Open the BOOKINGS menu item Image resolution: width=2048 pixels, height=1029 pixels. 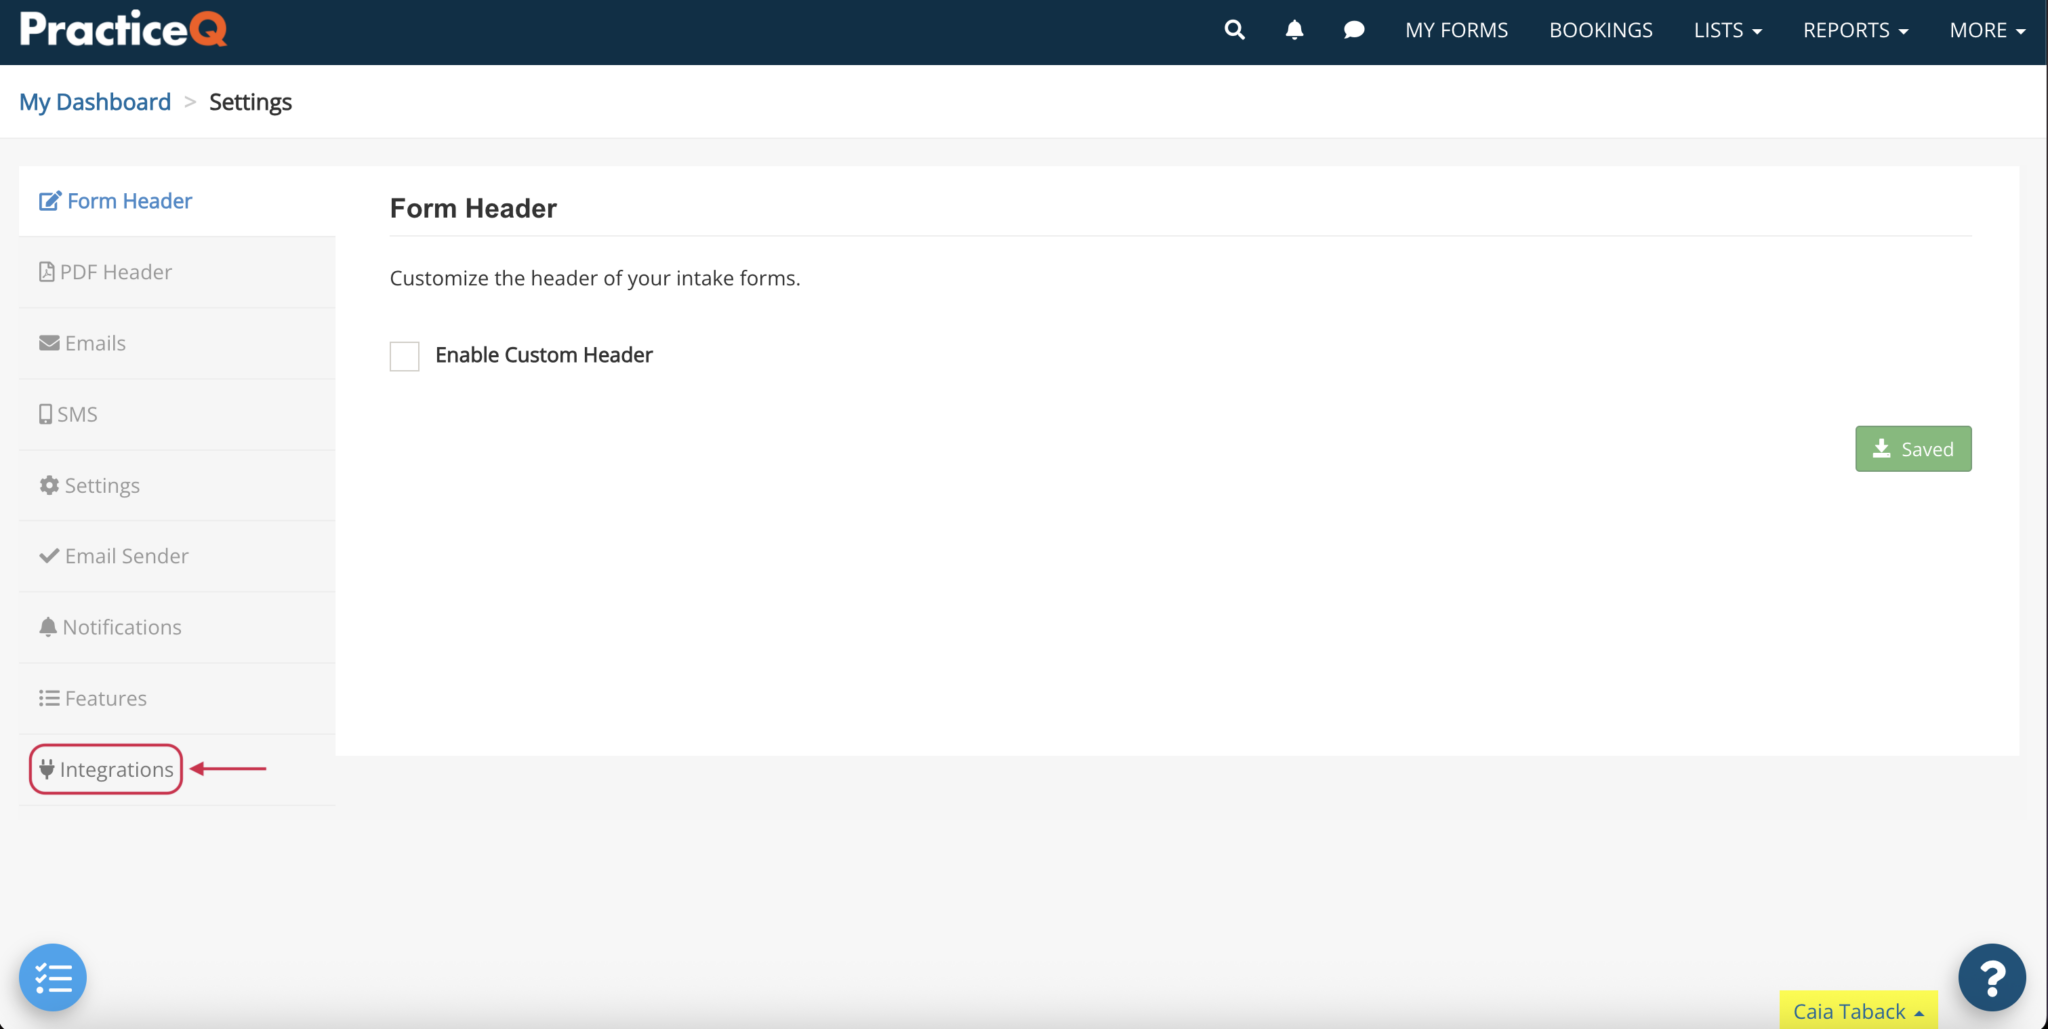(x=1600, y=30)
